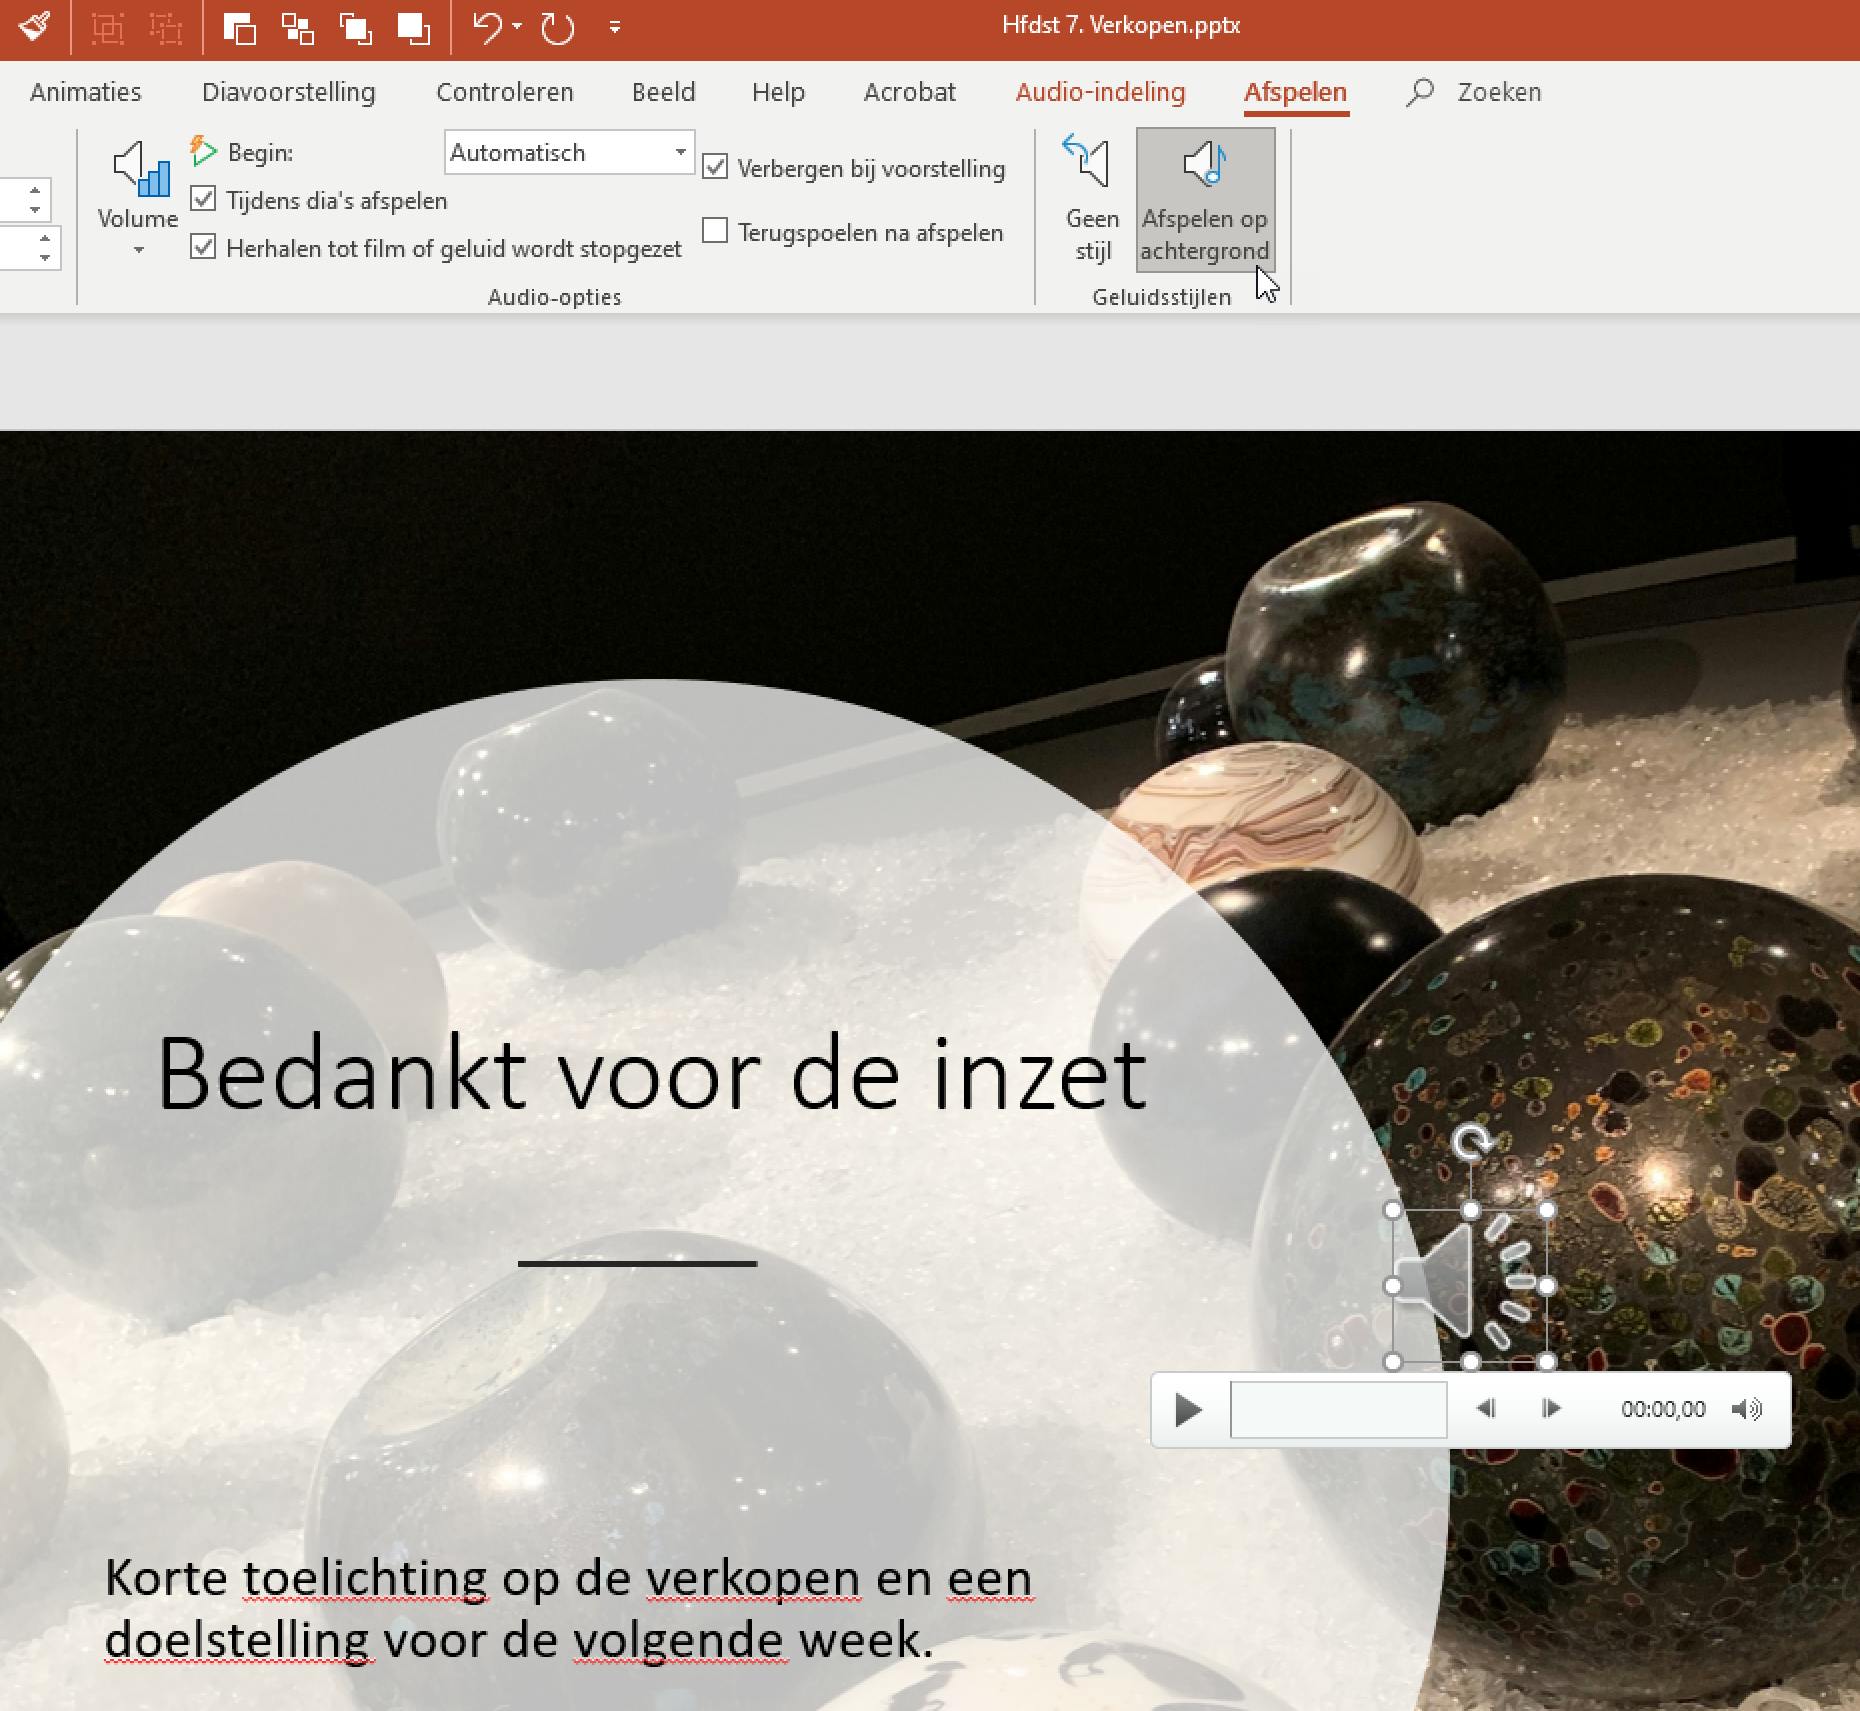
Task: Apply the 'Geen stijl' audio style
Action: click(x=1091, y=199)
